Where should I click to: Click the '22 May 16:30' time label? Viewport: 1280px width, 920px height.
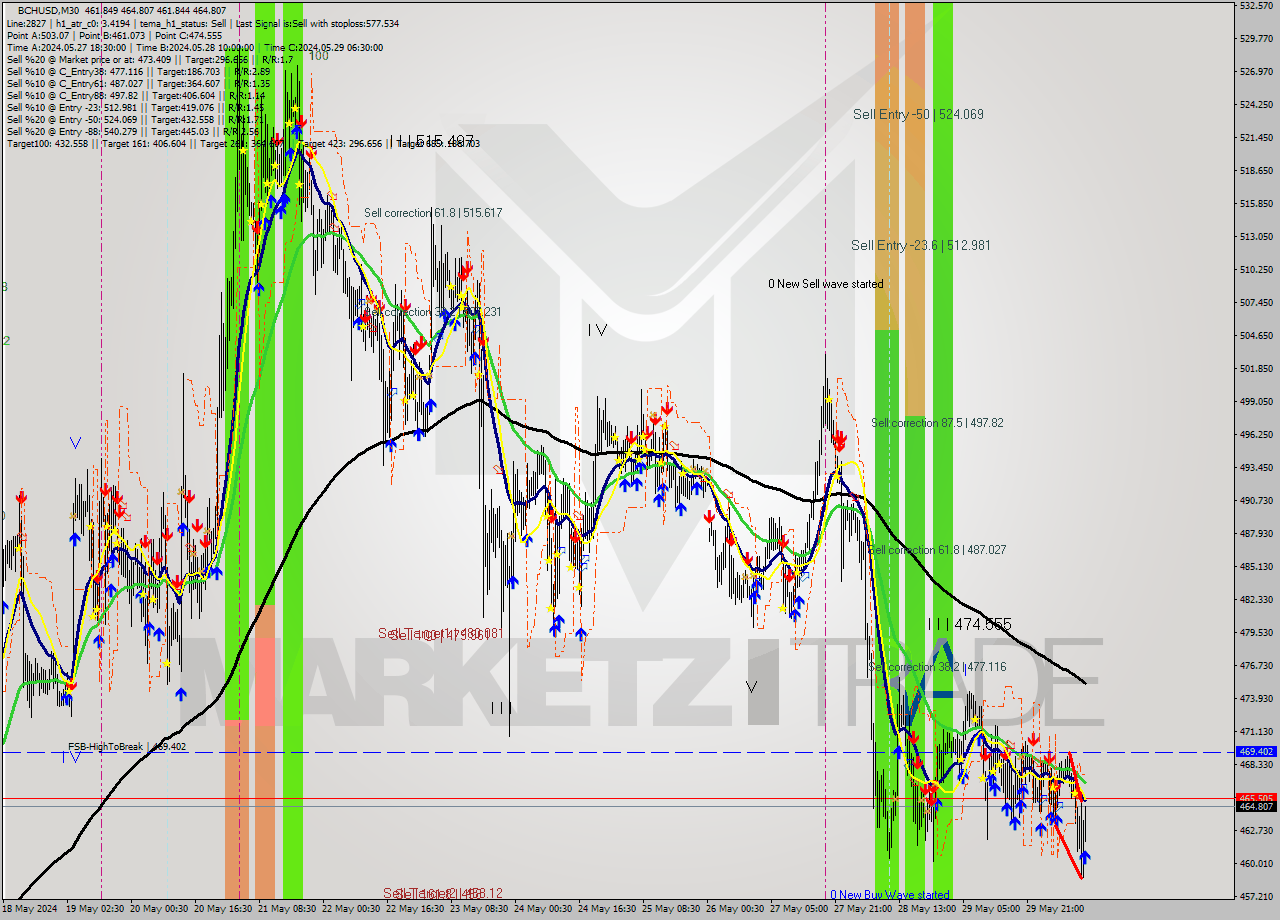click(414, 909)
